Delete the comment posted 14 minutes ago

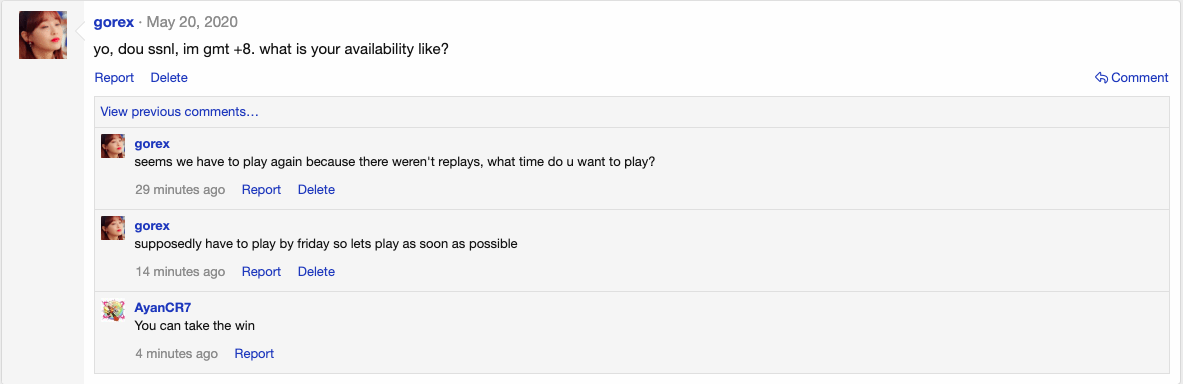[316, 272]
